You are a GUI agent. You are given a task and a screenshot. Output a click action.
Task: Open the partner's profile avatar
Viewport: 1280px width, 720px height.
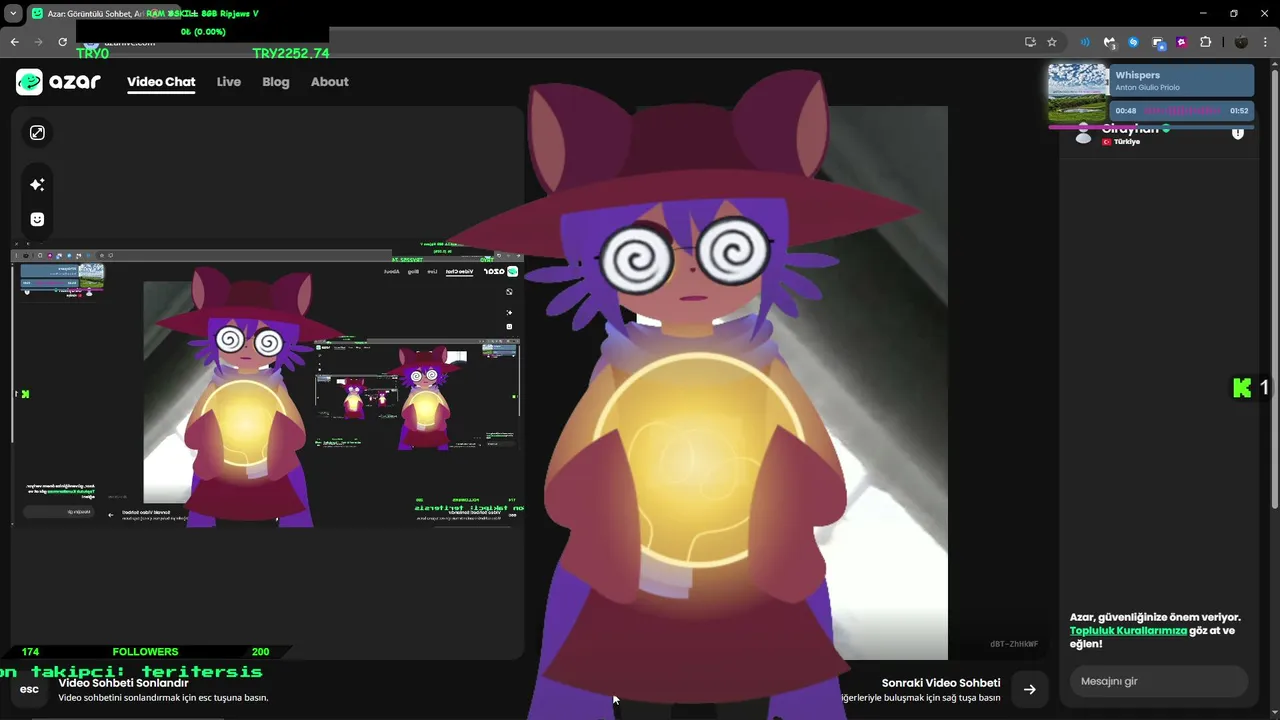1083,135
